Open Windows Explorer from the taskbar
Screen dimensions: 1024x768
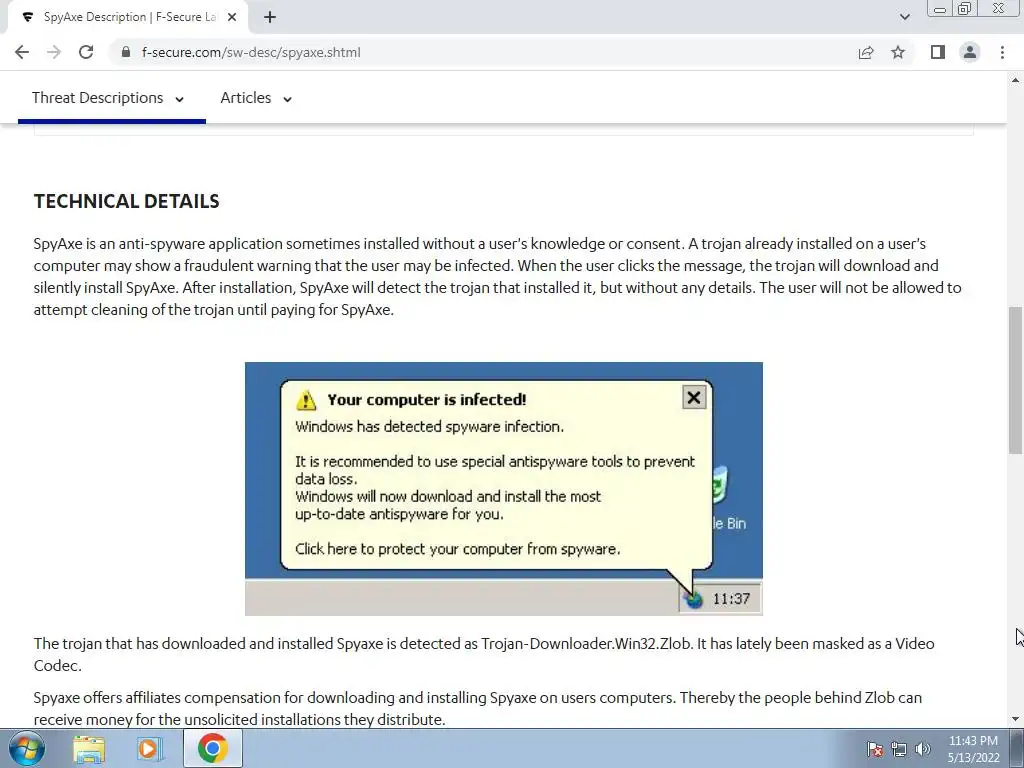[x=89, y=748]
